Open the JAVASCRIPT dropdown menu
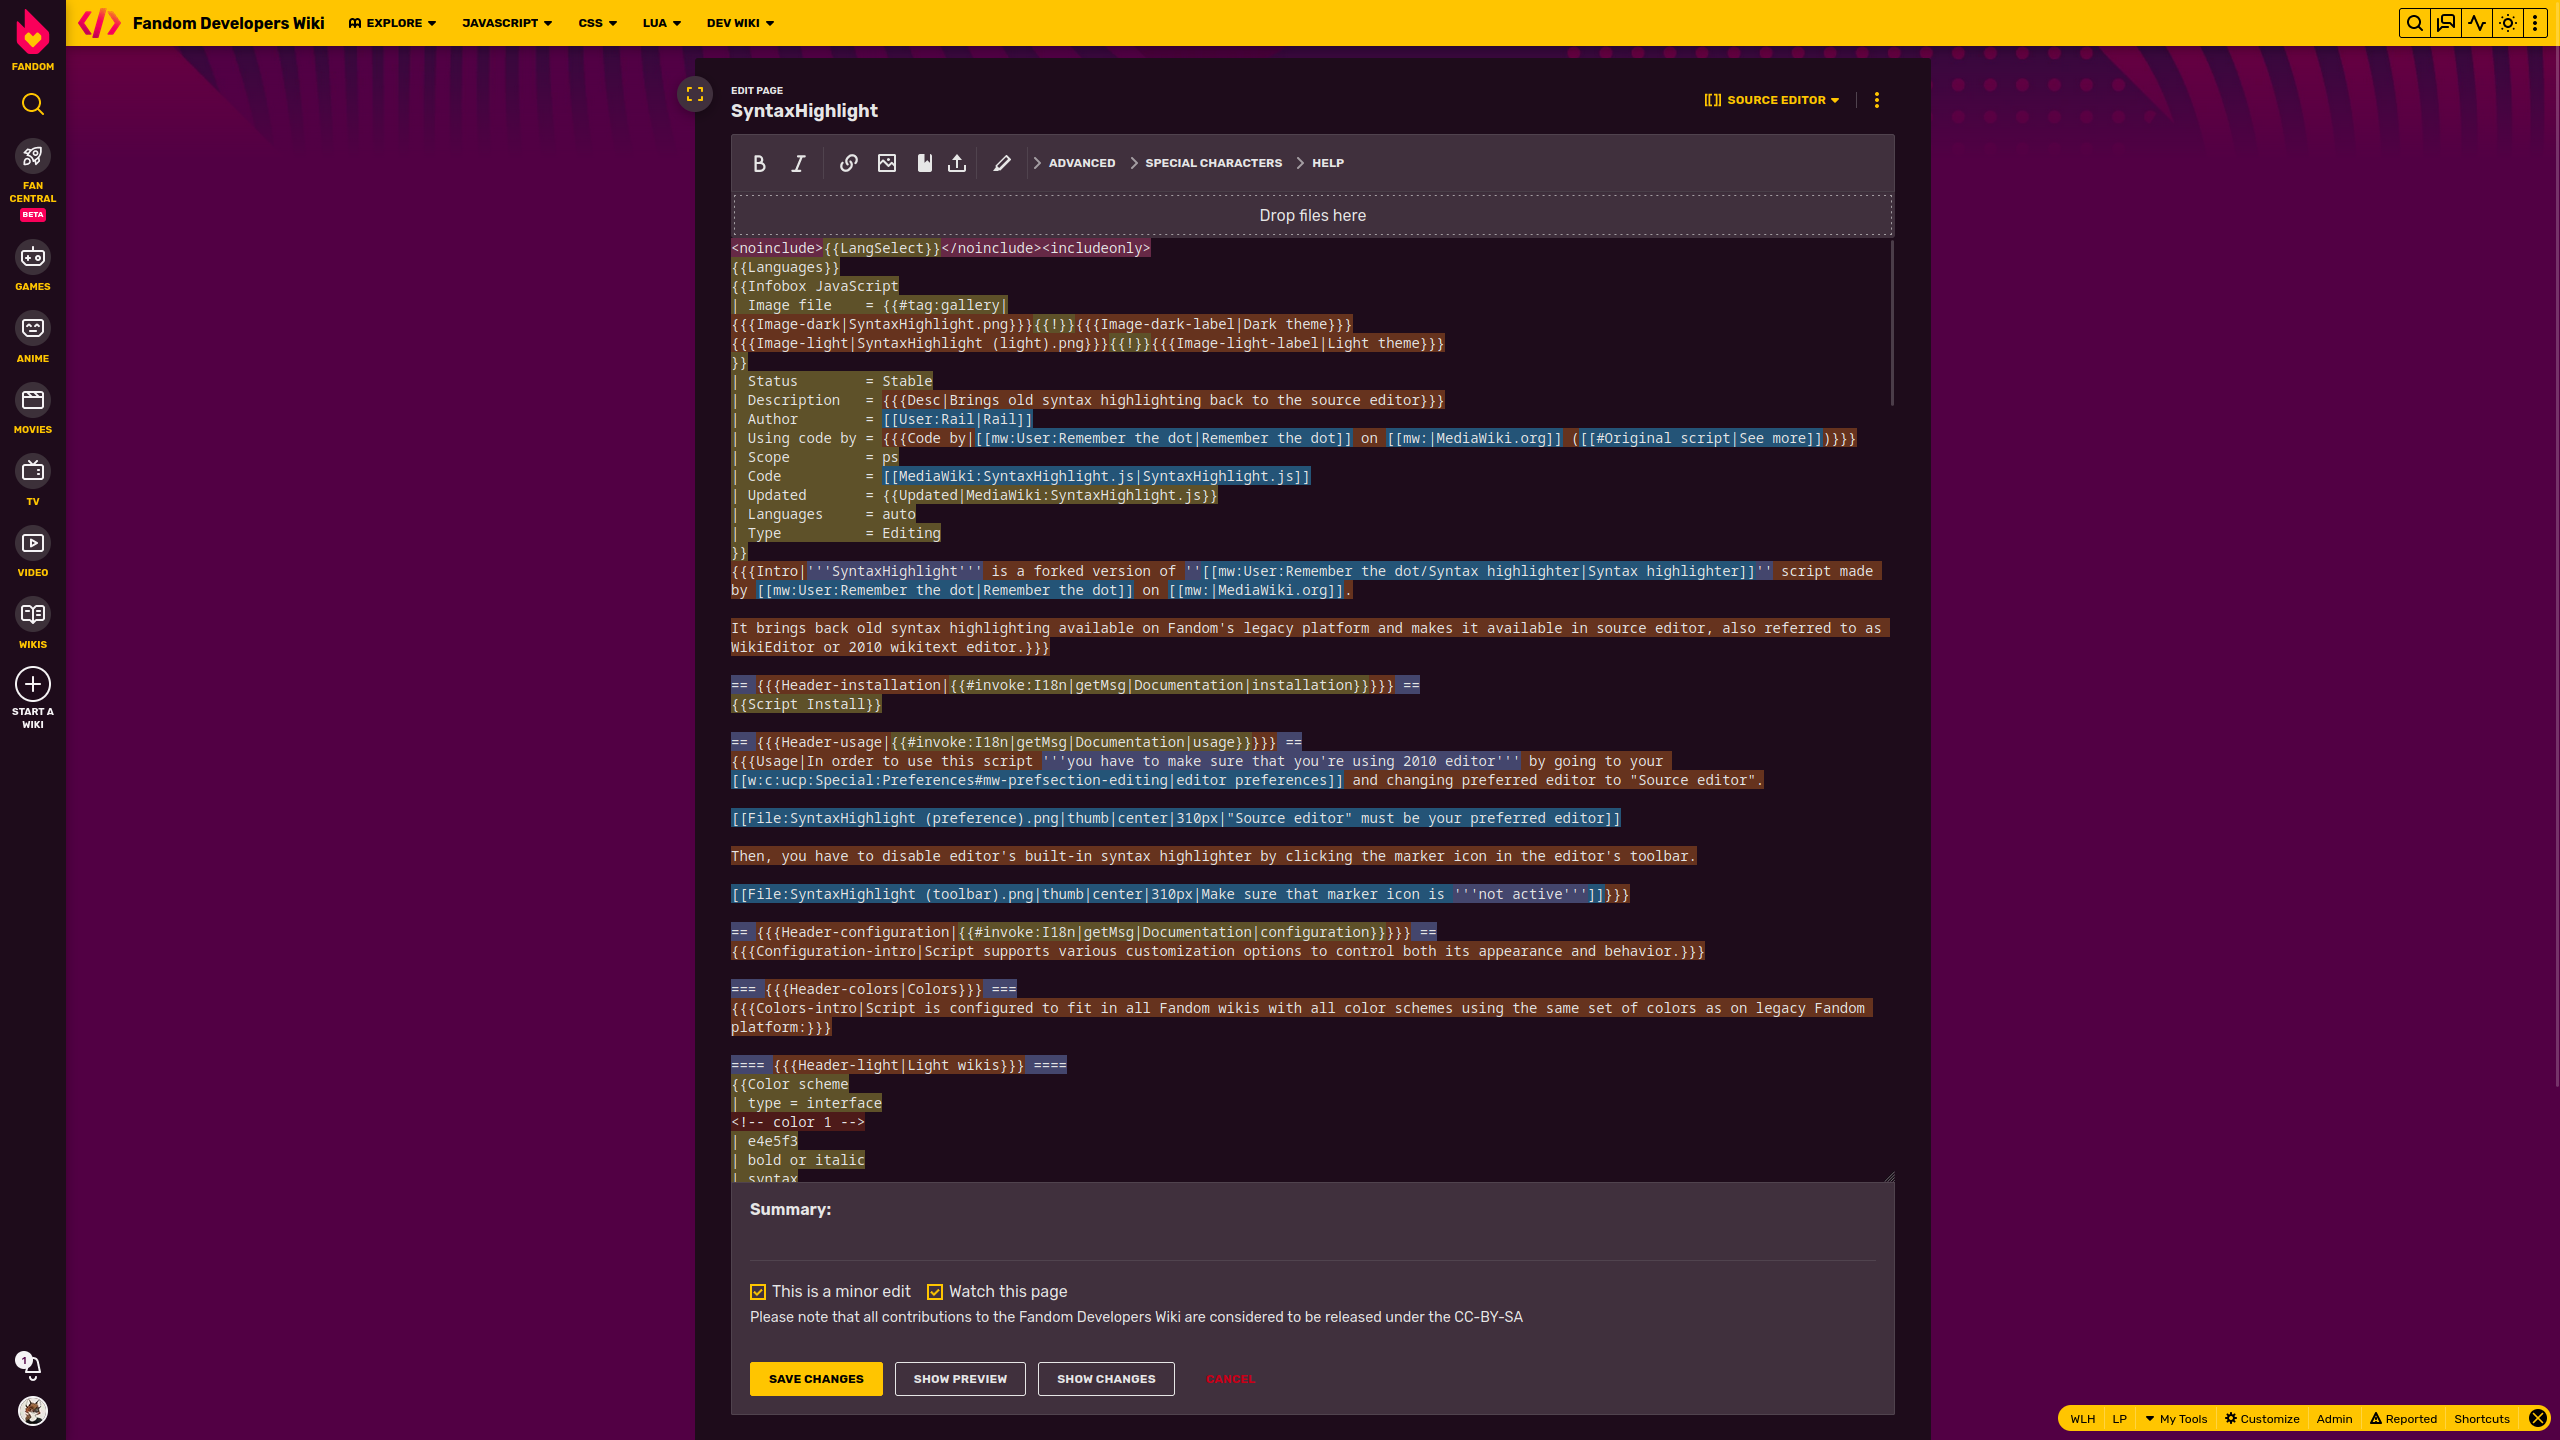 pyautogui.click(x=508, y=23)
